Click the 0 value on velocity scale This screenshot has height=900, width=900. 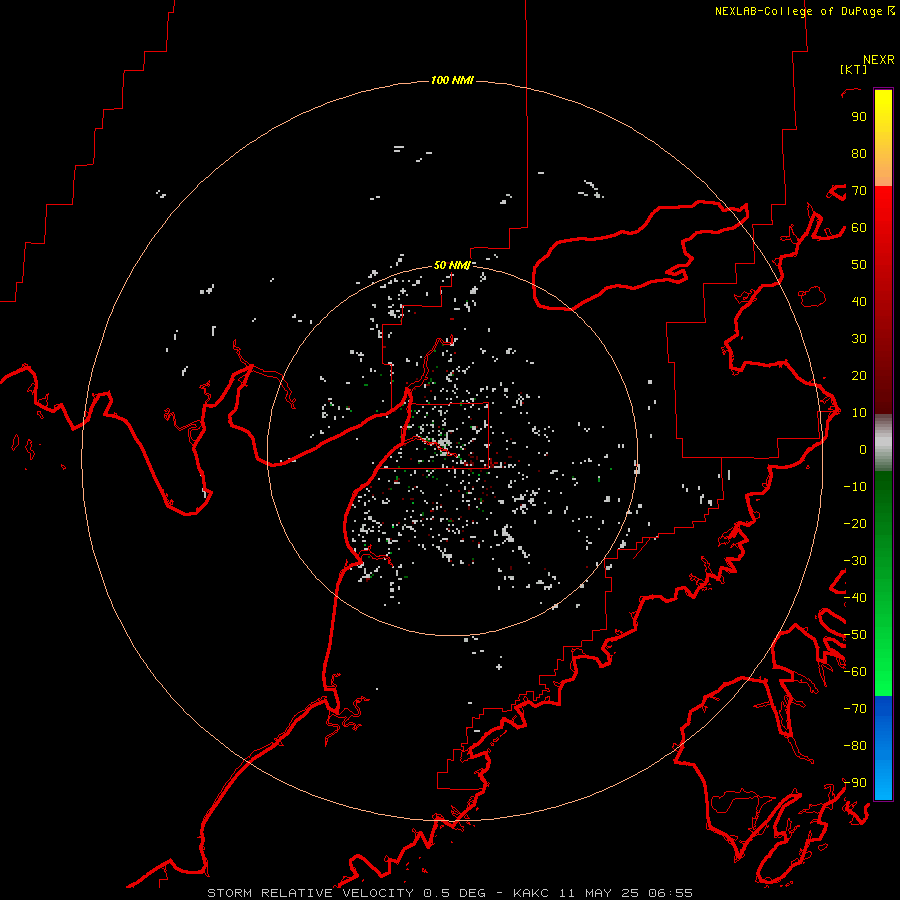(x=863, y=449)
